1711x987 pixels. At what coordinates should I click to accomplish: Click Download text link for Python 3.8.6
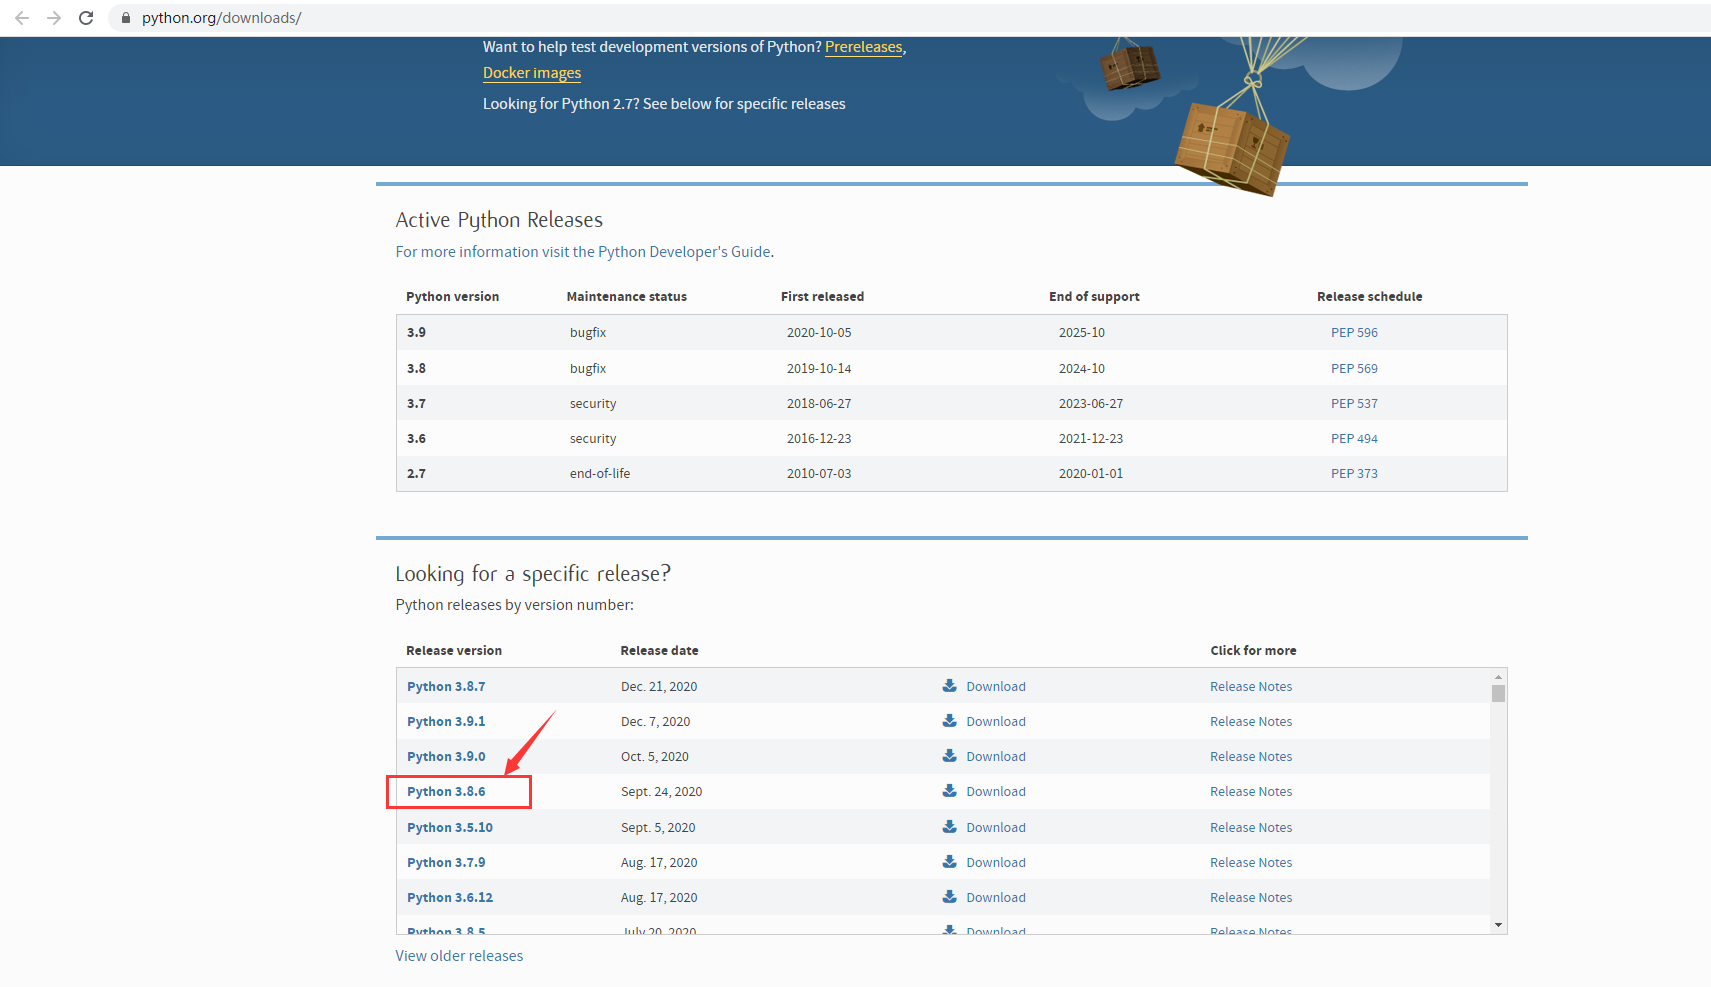[996, 792]
